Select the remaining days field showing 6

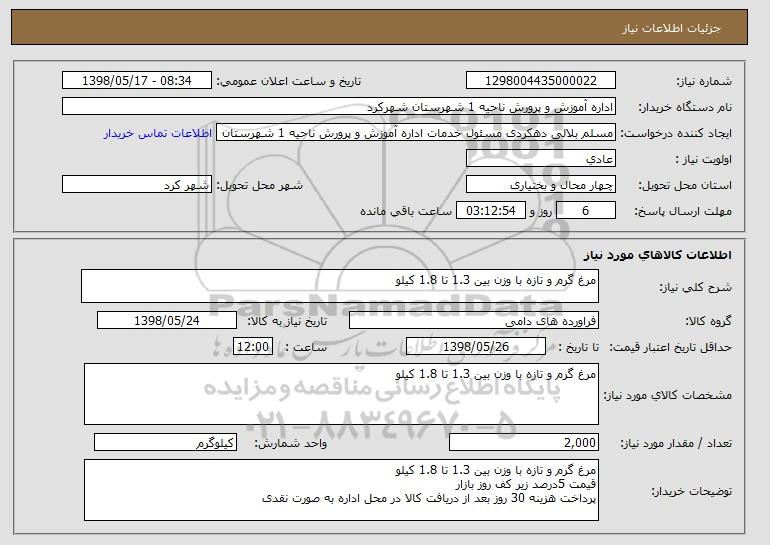585,211
